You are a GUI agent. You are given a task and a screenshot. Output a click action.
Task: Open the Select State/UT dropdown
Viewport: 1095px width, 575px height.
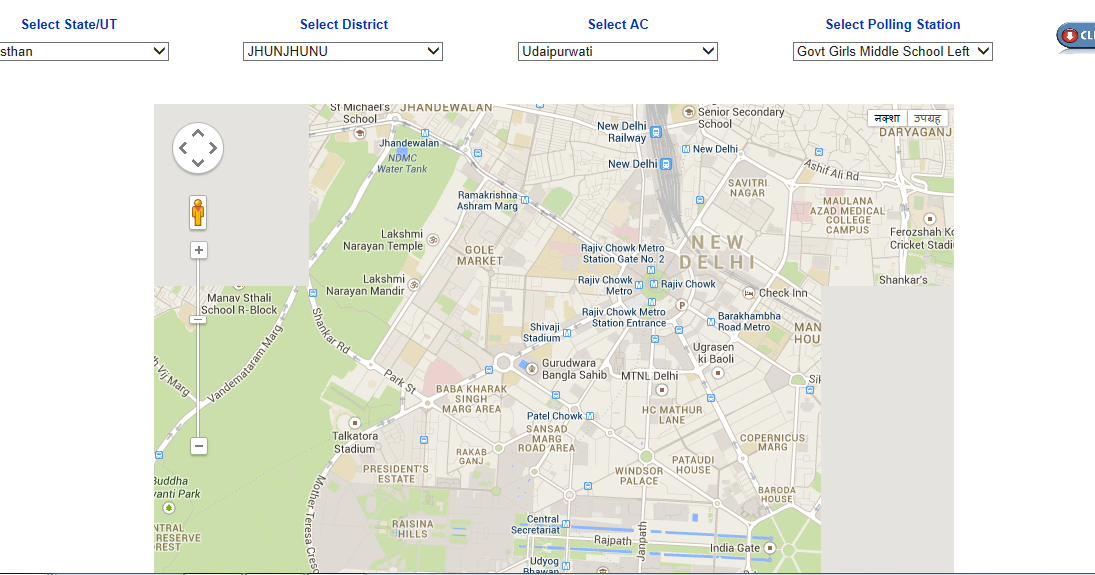point(84,51)
